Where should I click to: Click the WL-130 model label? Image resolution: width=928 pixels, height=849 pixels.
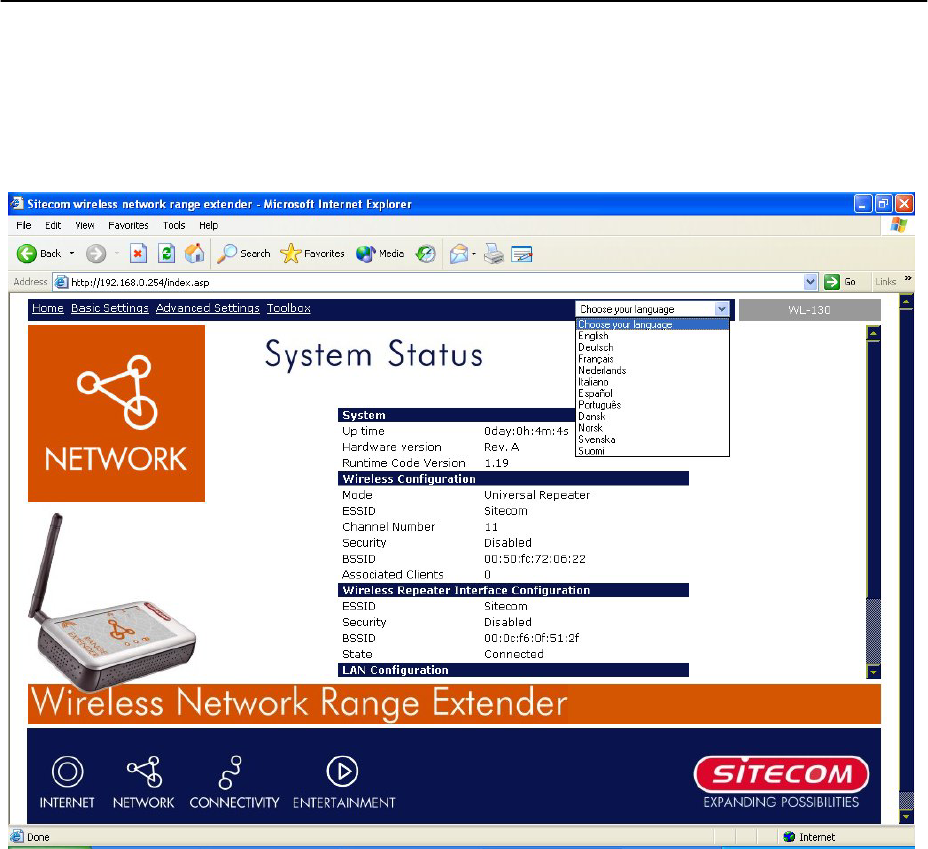coord(809,310)
